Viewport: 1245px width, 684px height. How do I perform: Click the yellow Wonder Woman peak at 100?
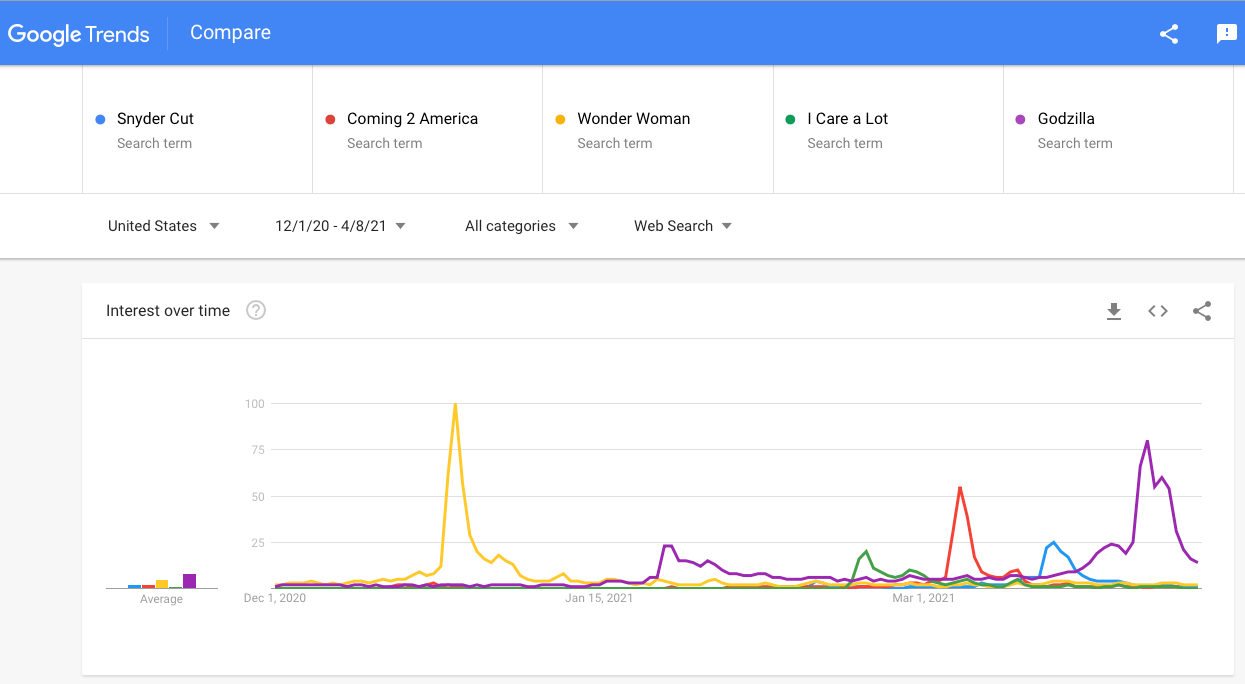(x=455, y=405)
